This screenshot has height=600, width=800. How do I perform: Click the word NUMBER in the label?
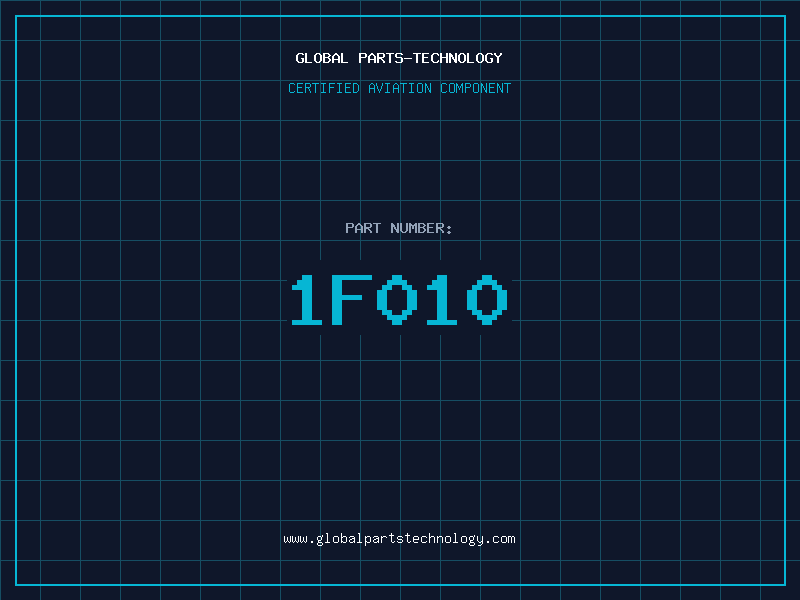(417, 228)
